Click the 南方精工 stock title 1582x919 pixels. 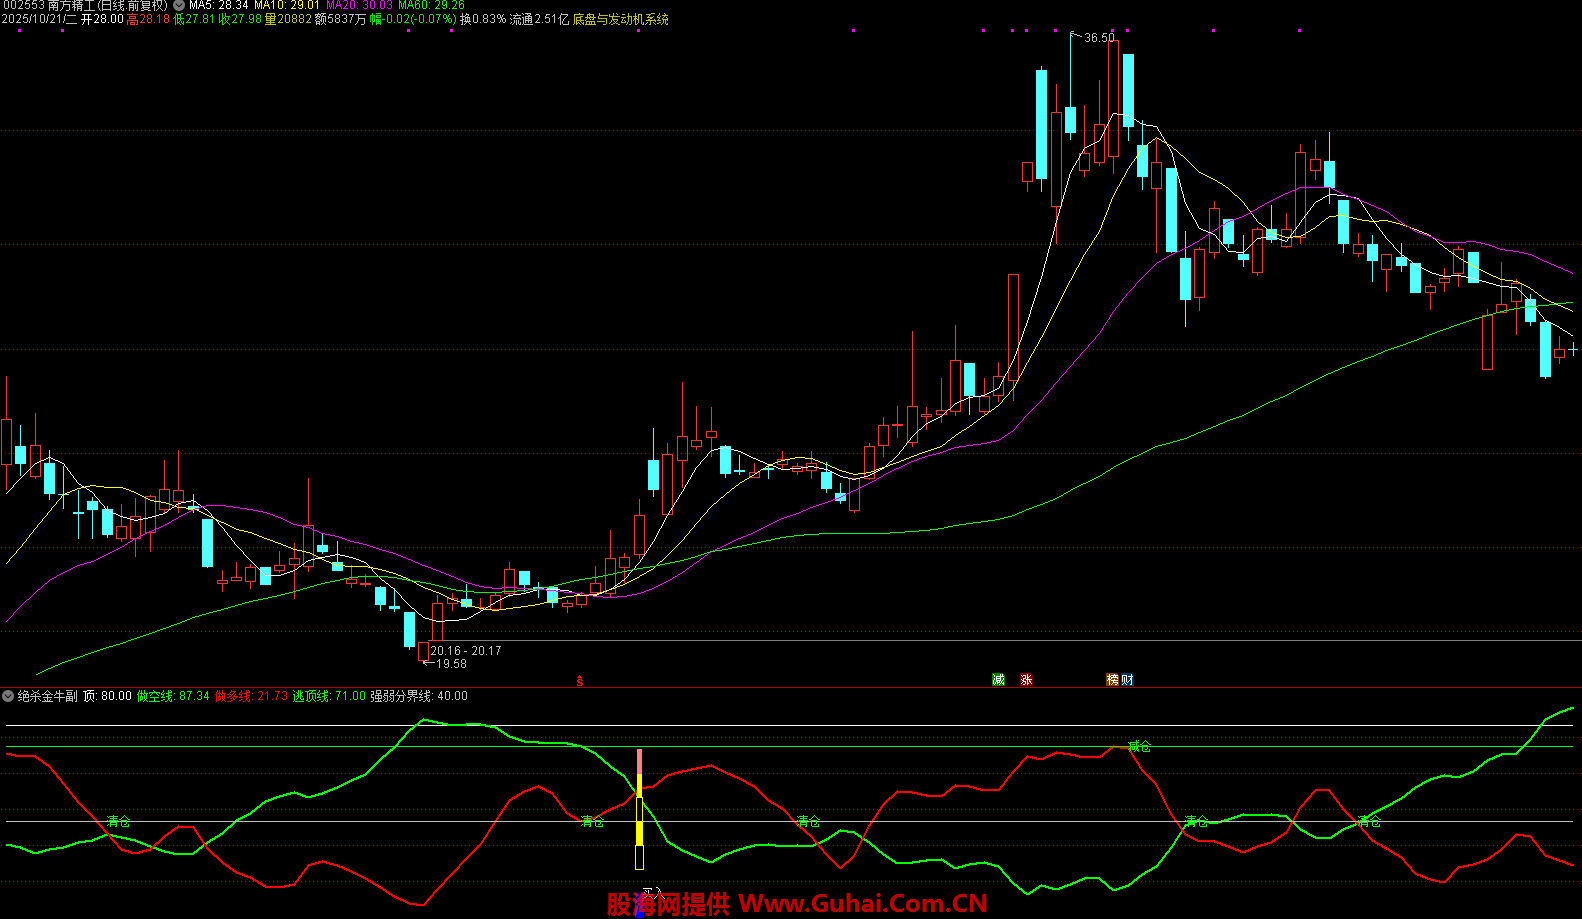tap(72, 5)
